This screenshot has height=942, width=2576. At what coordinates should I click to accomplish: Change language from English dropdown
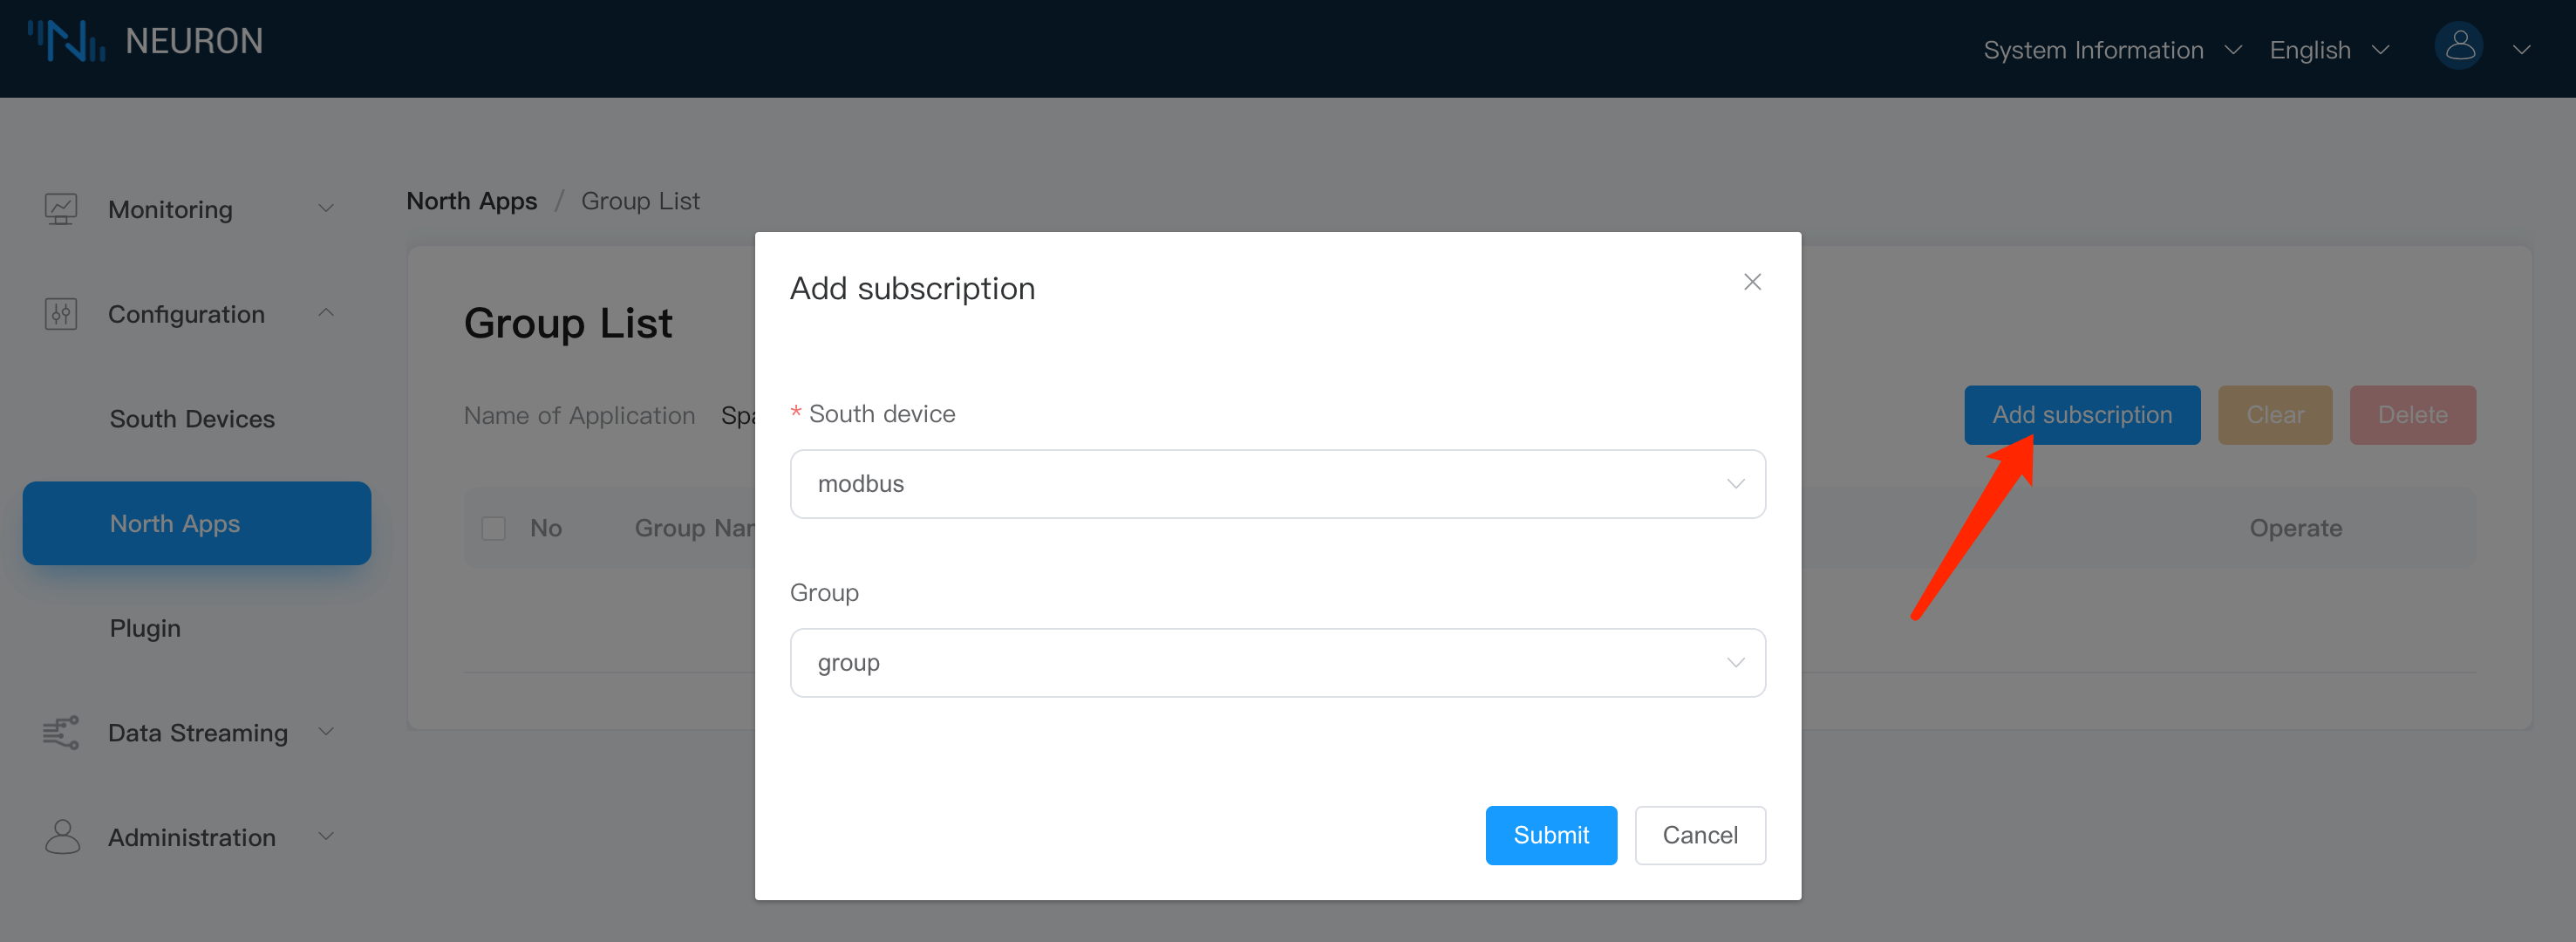click(2328, 50)
